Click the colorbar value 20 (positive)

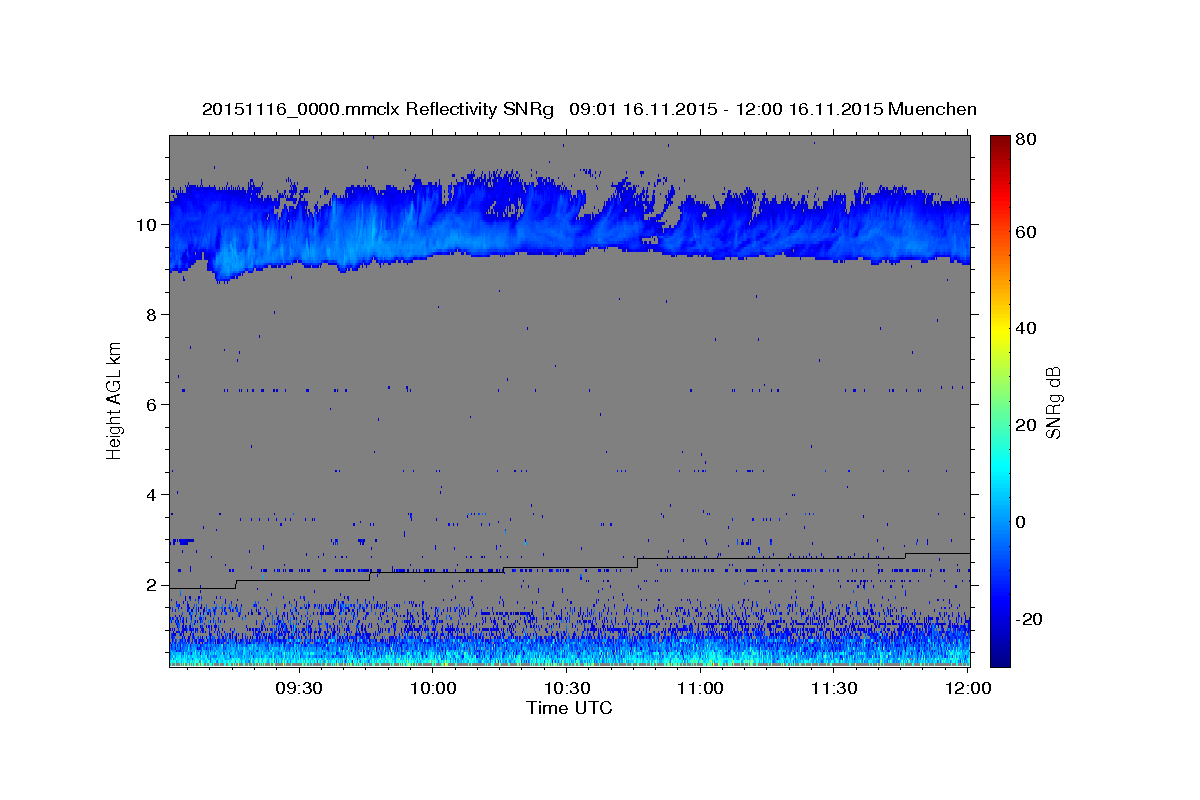click(x=1025, y=425)
